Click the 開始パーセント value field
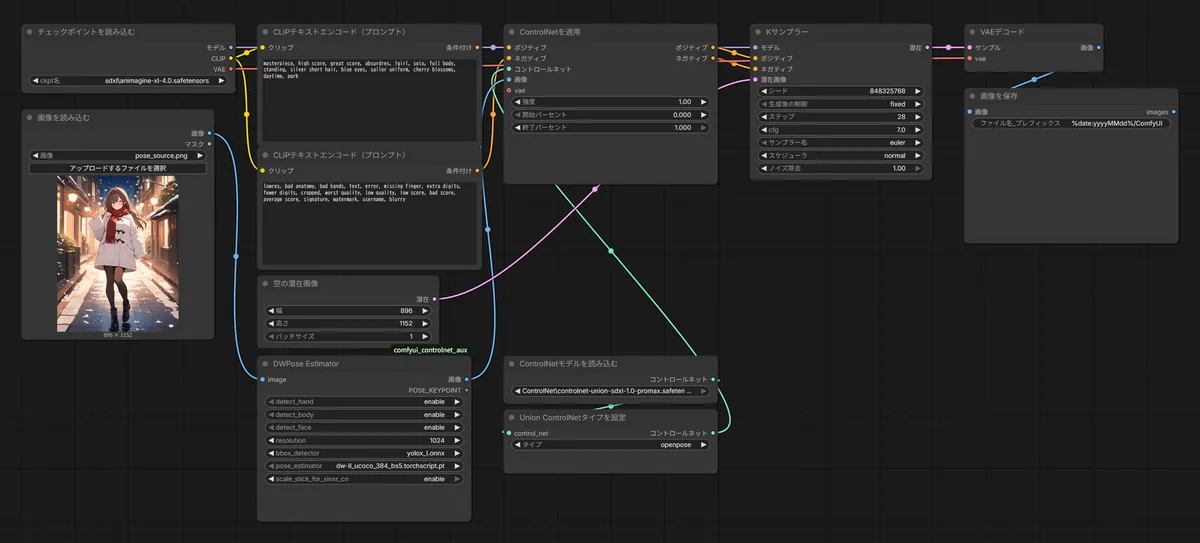This screenshot has height=543, width=1200. pos(610,115)
